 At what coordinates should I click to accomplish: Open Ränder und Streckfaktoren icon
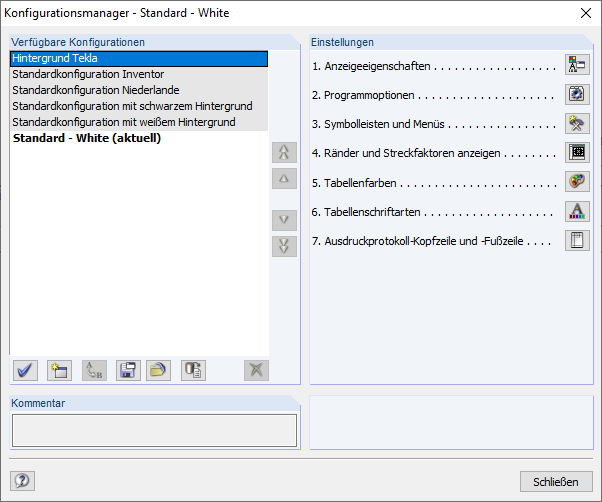[x=577, y=152]
